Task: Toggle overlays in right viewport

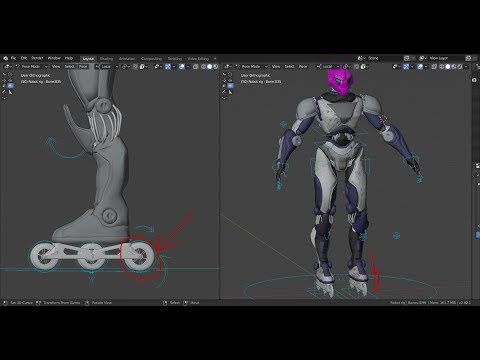Action: (x=420, y=67)
